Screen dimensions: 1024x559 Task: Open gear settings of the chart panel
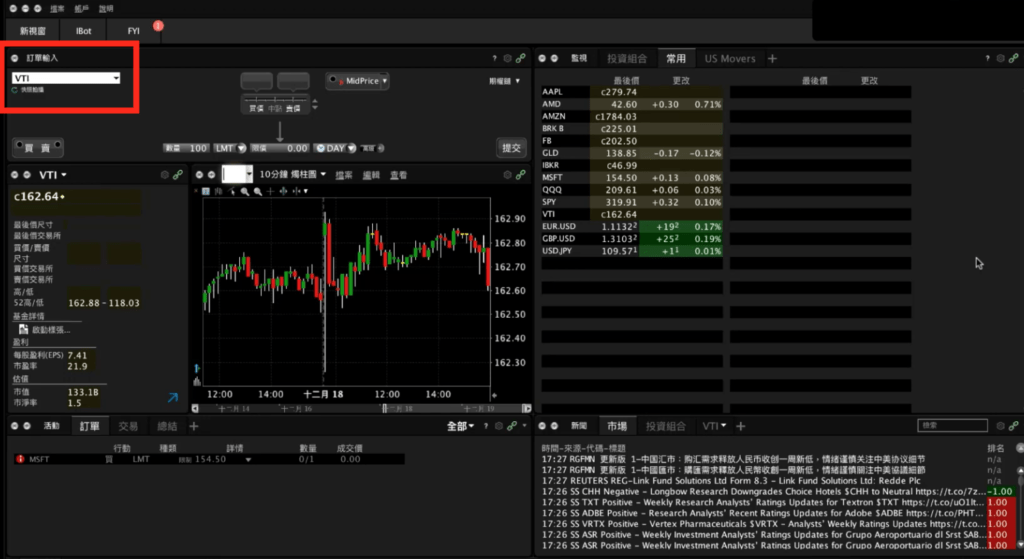pyautogui.click(x=507, y=175)
